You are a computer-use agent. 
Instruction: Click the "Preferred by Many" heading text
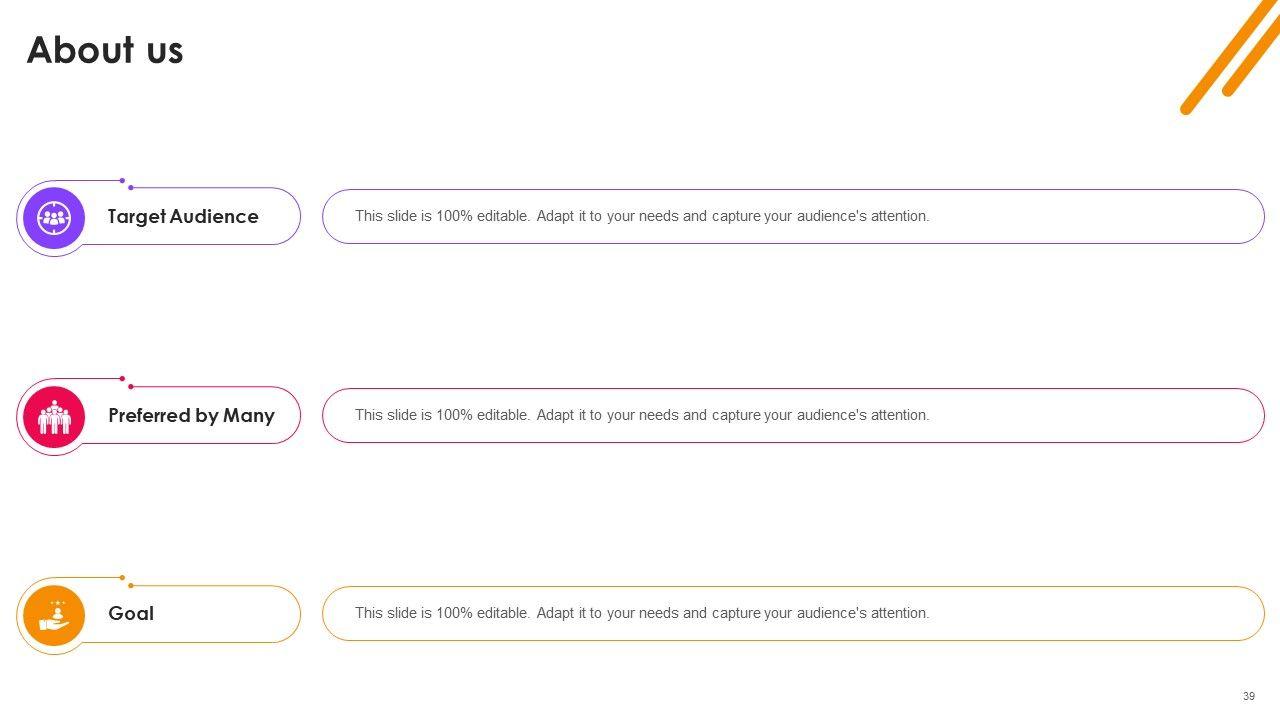click(191, 415)
